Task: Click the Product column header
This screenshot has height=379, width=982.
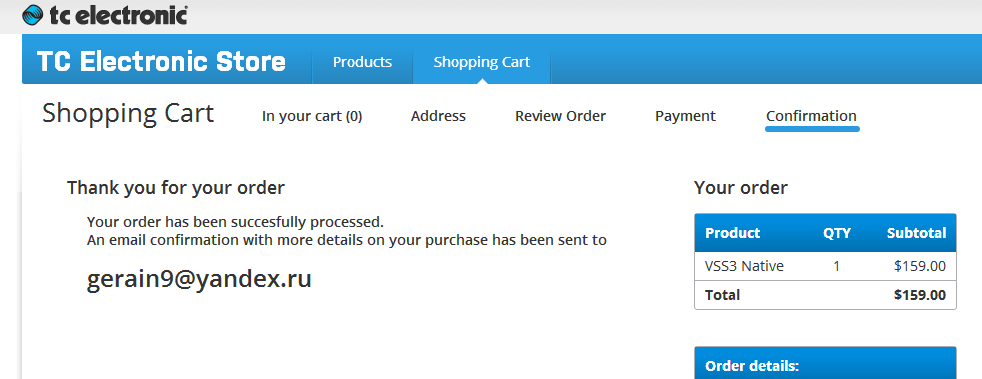Action: click(x=733, y=233)
